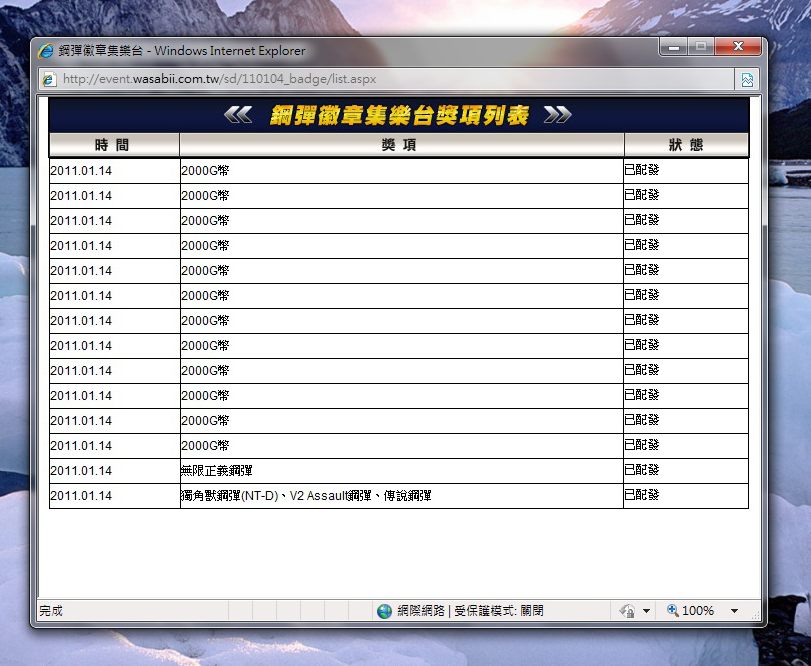Click the resize grip at the window corner

756,615
